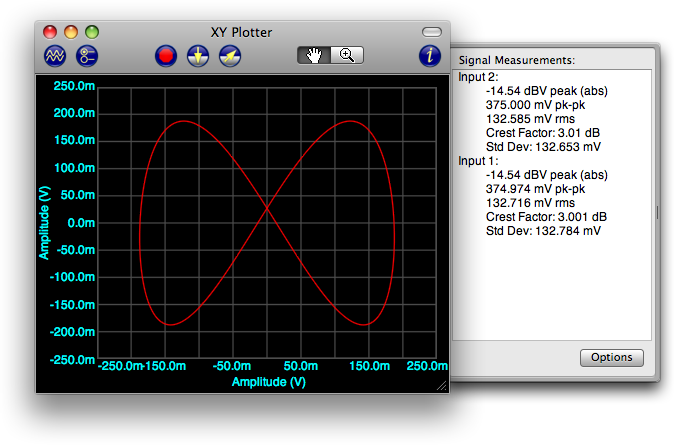
Task: Click 'Std Dev: 132.653 mV' line
Action: (543, 147)
